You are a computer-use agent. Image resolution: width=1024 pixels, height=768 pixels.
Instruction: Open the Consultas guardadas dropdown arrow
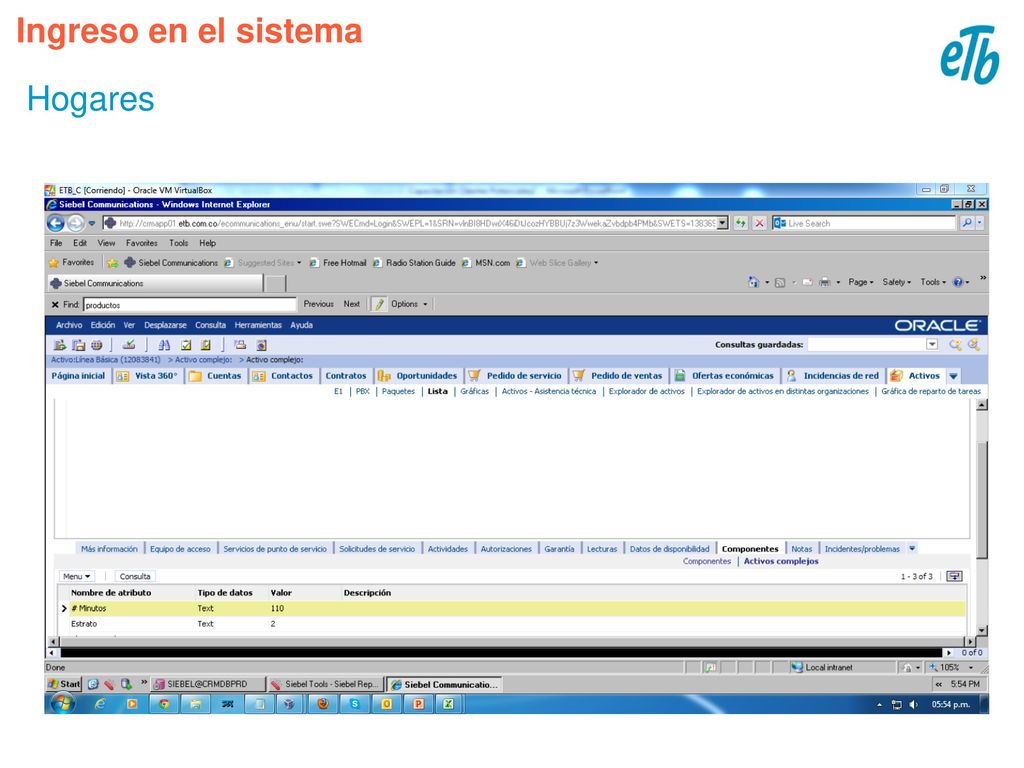coord(932,345)
